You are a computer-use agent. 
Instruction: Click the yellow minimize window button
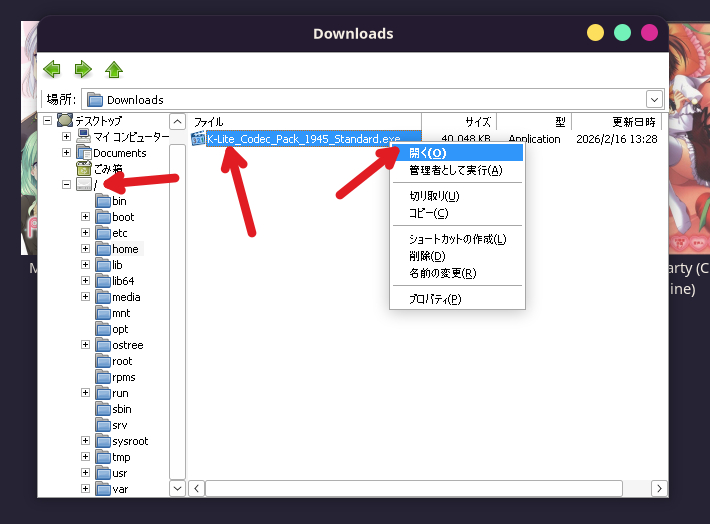click(x=595, y=33)
